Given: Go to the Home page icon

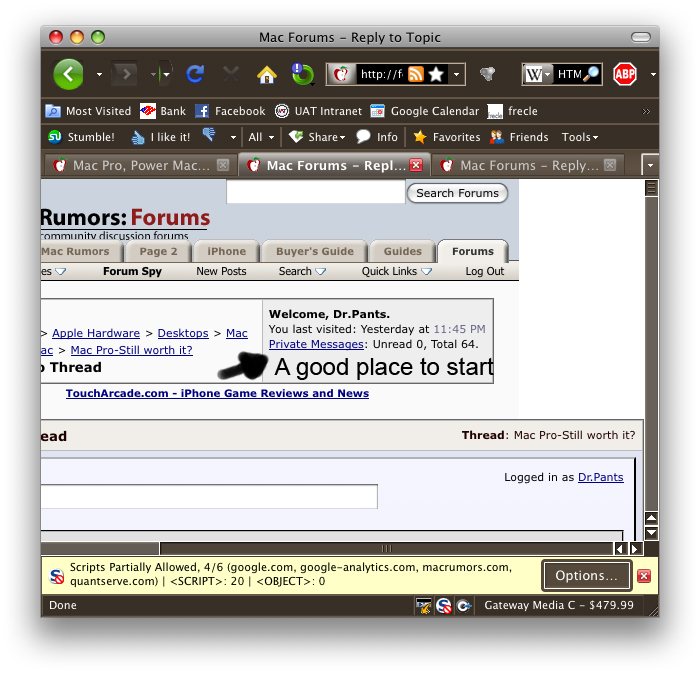Looking at the screenshot, I should tap(267, 75).
